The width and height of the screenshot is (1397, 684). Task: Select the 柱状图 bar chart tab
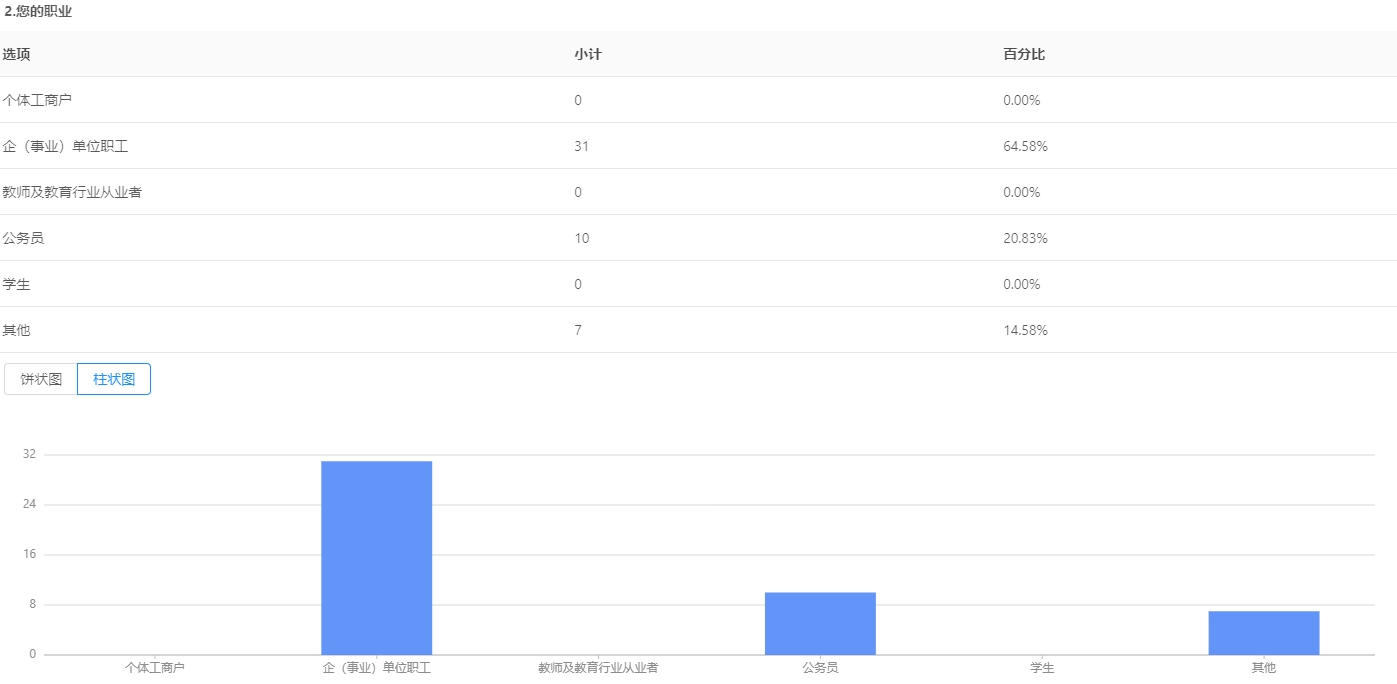[x=114, y=379]
